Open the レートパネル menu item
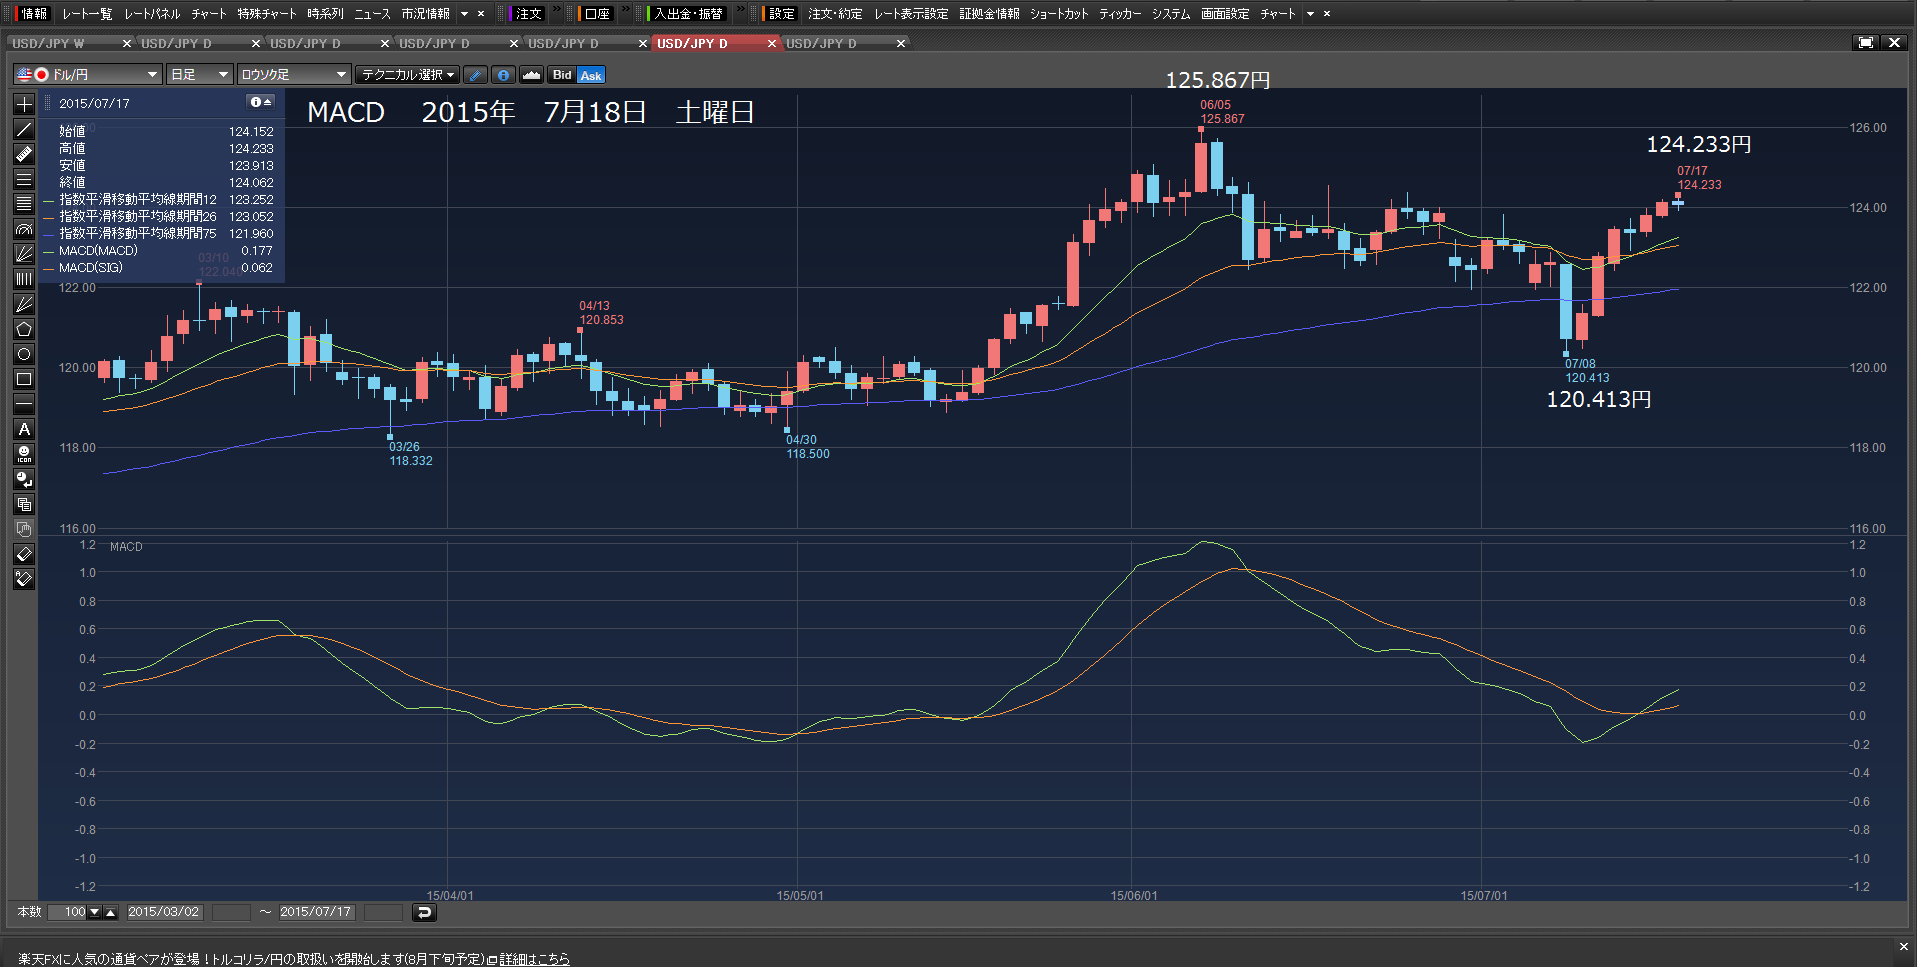Viewport: 1917px width, 967px height. 152,14
